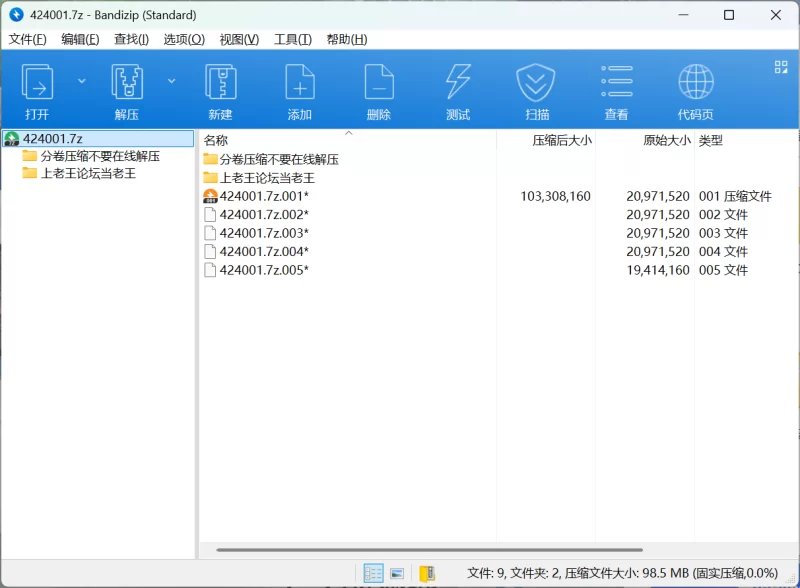Minimize the Bandizip window
The height and width of the screenshot is (588, 800).
pyautogui.click(x=683, y=15)
